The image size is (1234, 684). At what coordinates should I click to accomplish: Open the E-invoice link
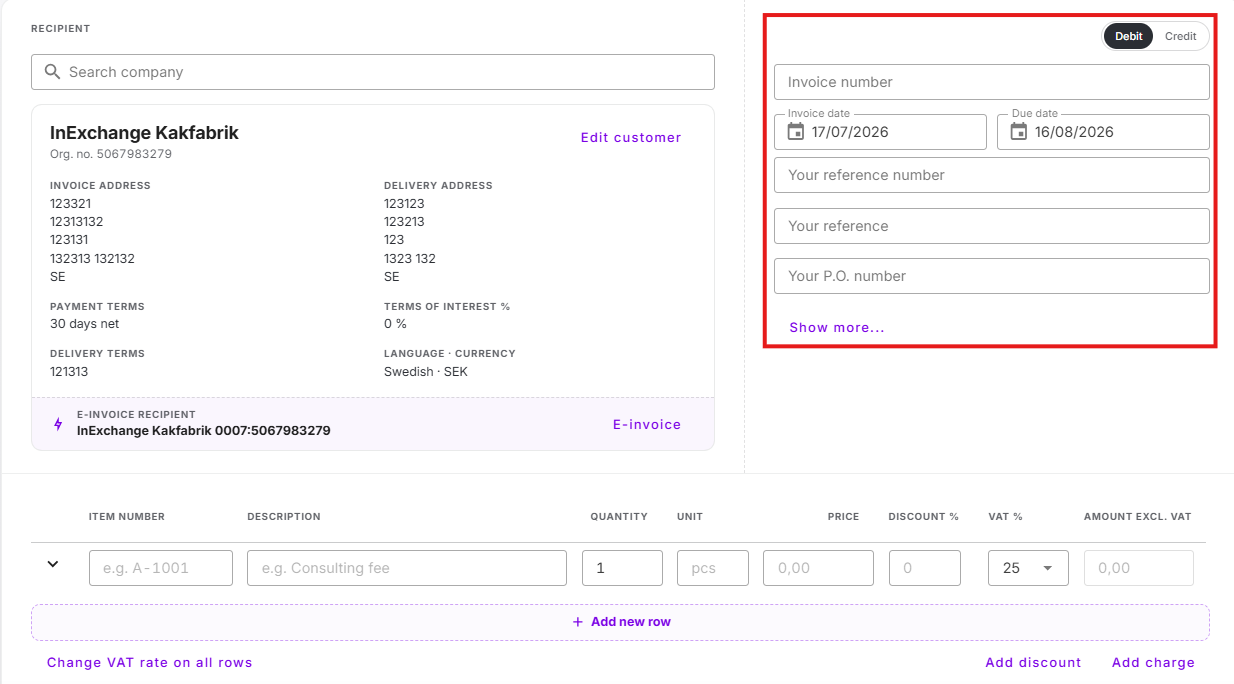[647, 425]
